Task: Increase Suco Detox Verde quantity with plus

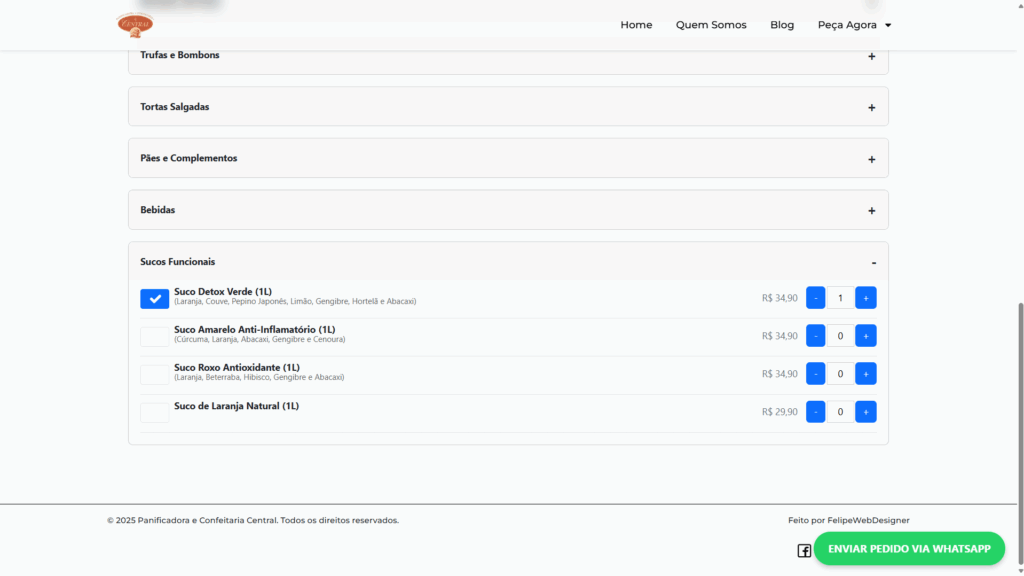Action: 866,298
